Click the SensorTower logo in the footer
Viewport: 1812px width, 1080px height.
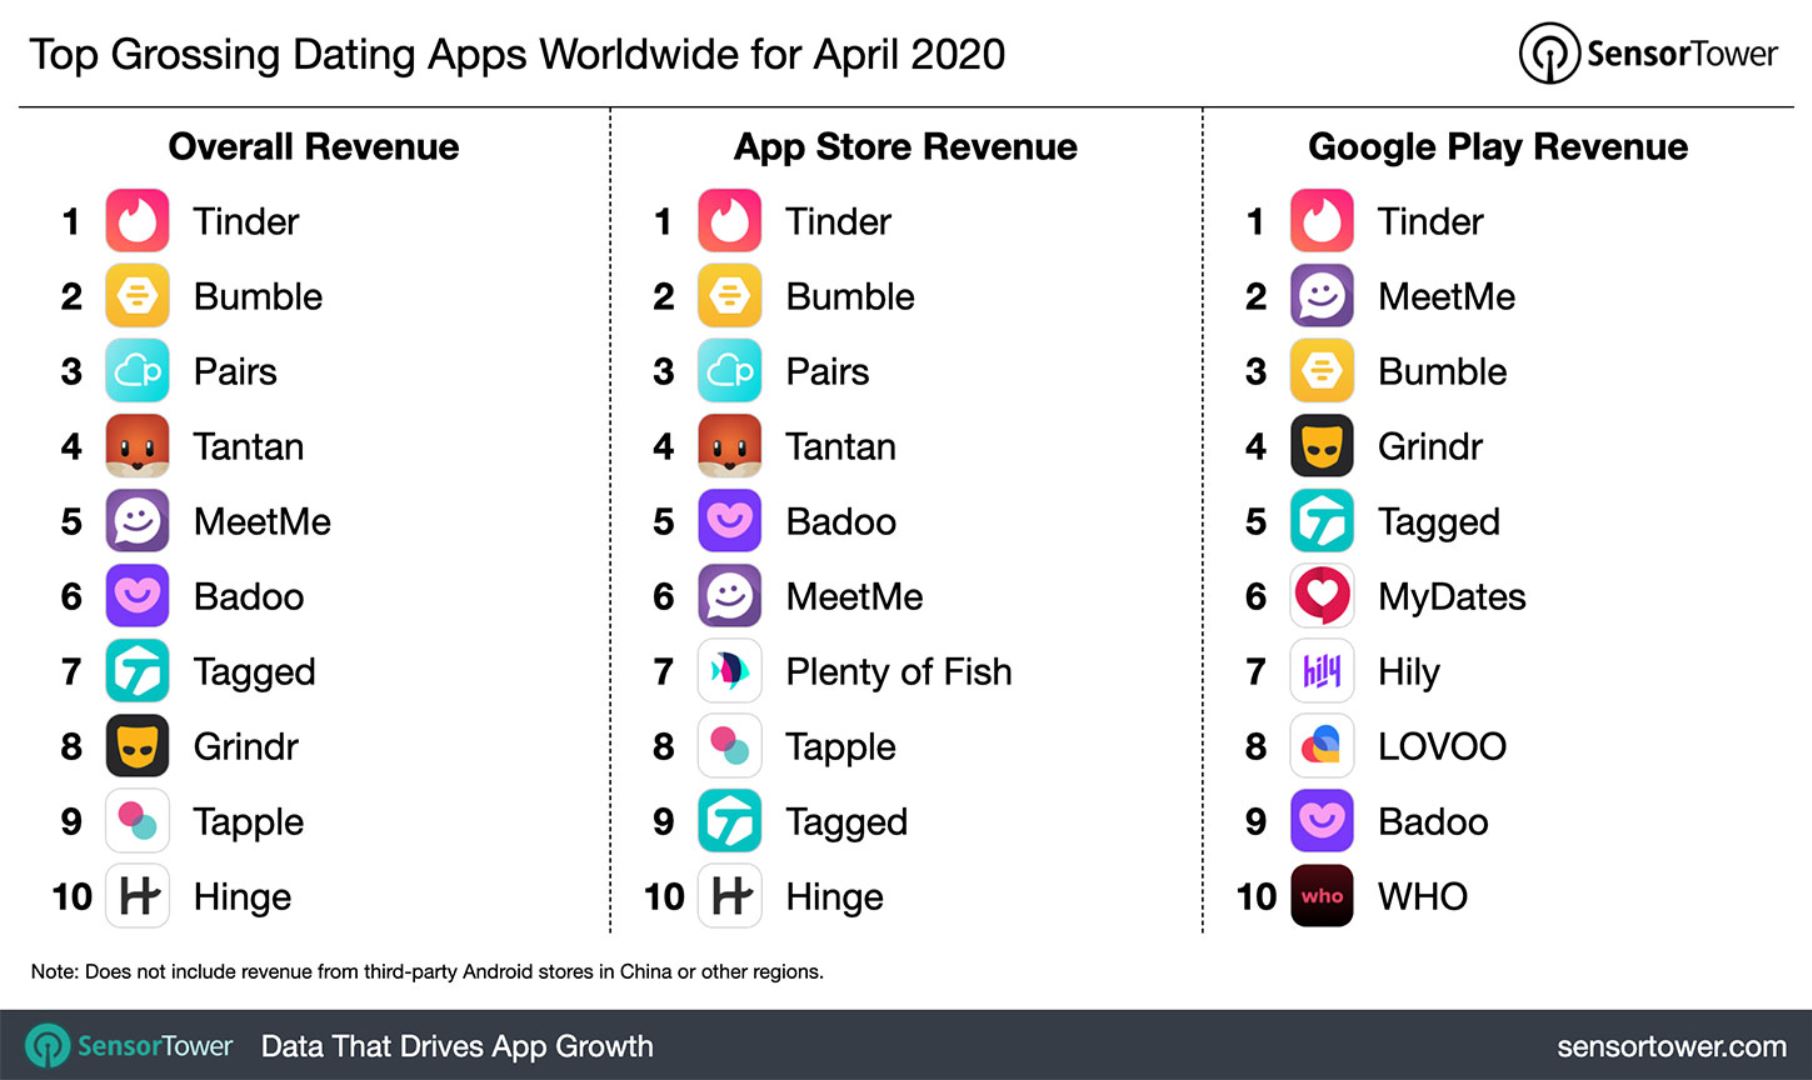tap(129, 1046)
